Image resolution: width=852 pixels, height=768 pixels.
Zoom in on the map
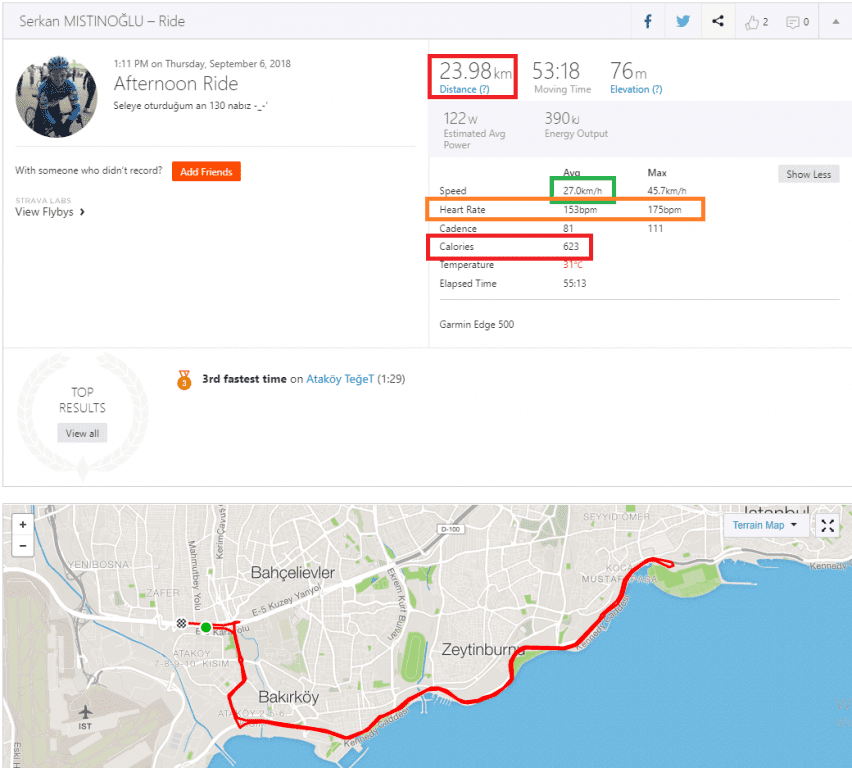[23, 524]
